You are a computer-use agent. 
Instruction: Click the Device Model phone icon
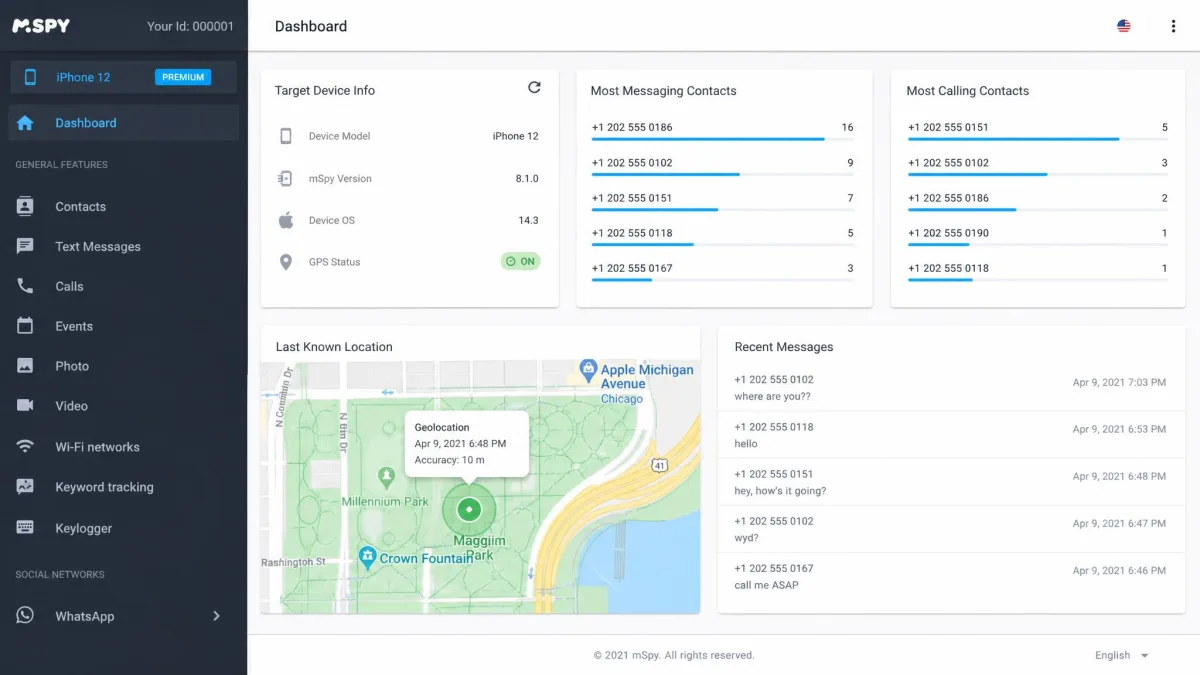[286, 136]
